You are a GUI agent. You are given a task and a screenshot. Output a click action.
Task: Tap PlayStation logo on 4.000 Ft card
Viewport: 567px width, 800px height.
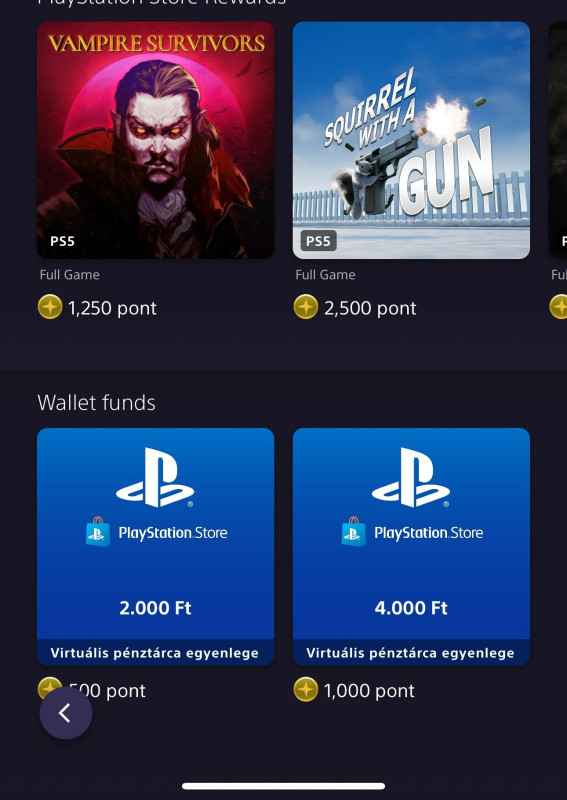(x=411, y=478)
